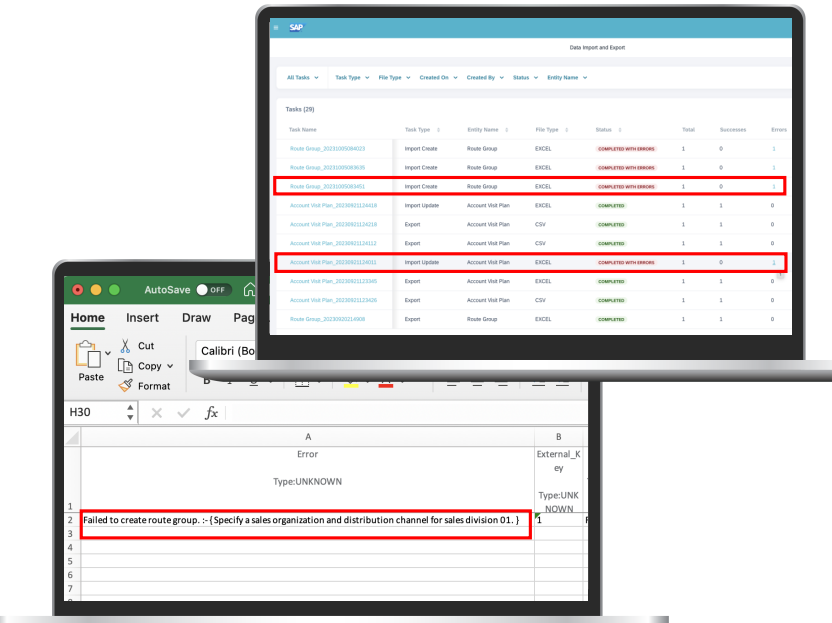
Task: Sort by File Type column icon
Action: [566, 130]
